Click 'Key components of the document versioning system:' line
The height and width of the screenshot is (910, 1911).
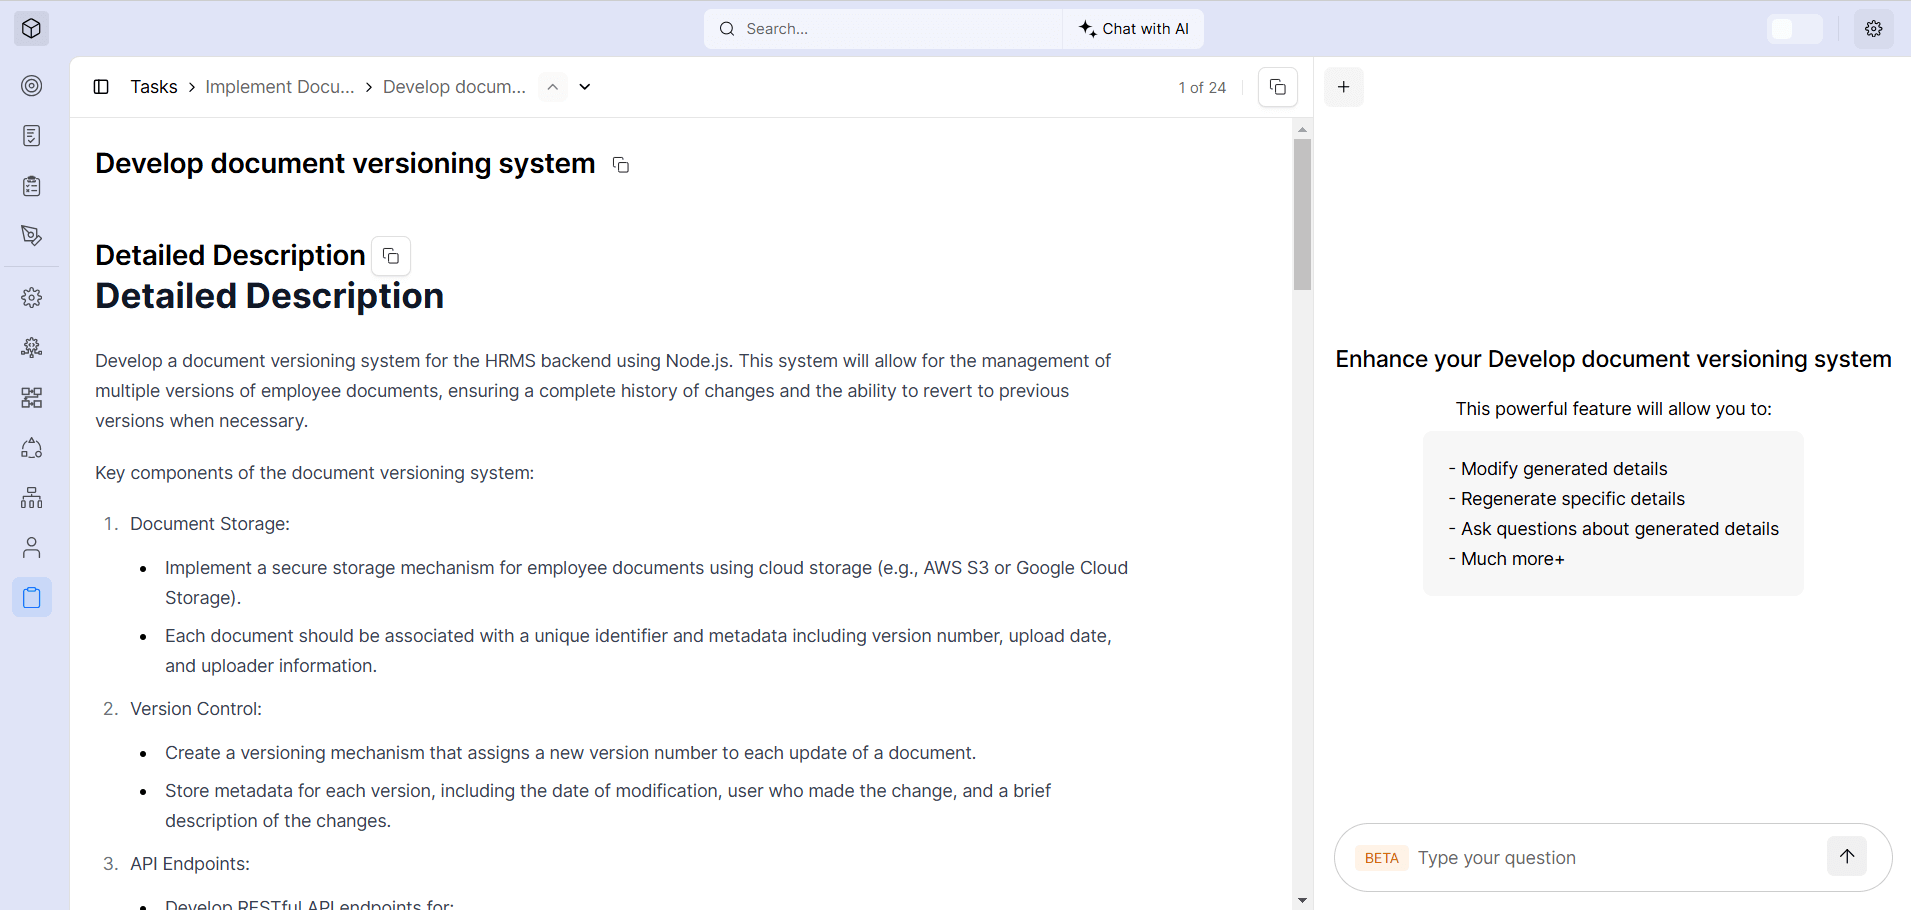coord(315,473)
